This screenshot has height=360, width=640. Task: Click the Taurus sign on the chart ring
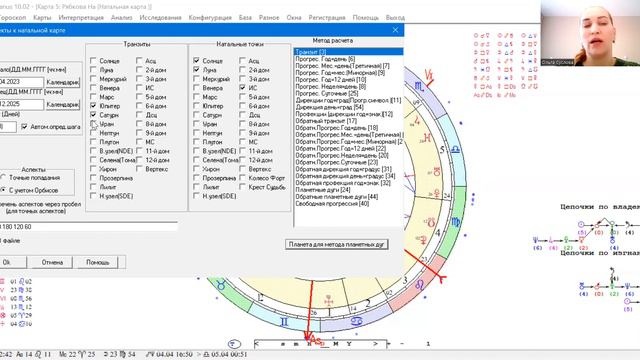[x=221, y=285]
